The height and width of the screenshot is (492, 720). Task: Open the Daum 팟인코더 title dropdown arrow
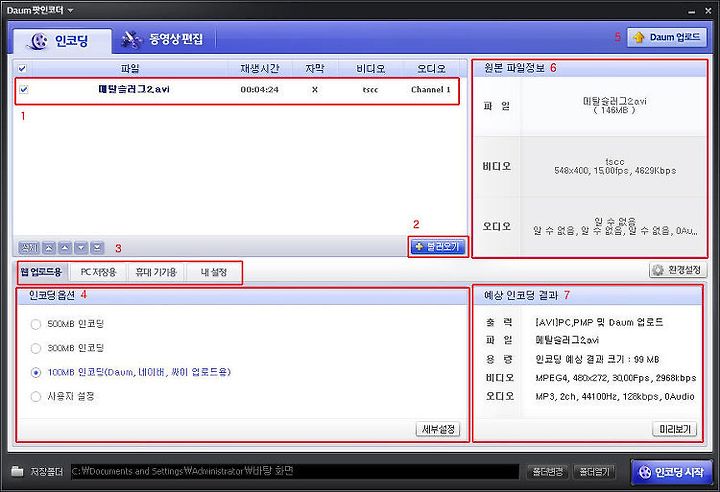pos(70,10)
